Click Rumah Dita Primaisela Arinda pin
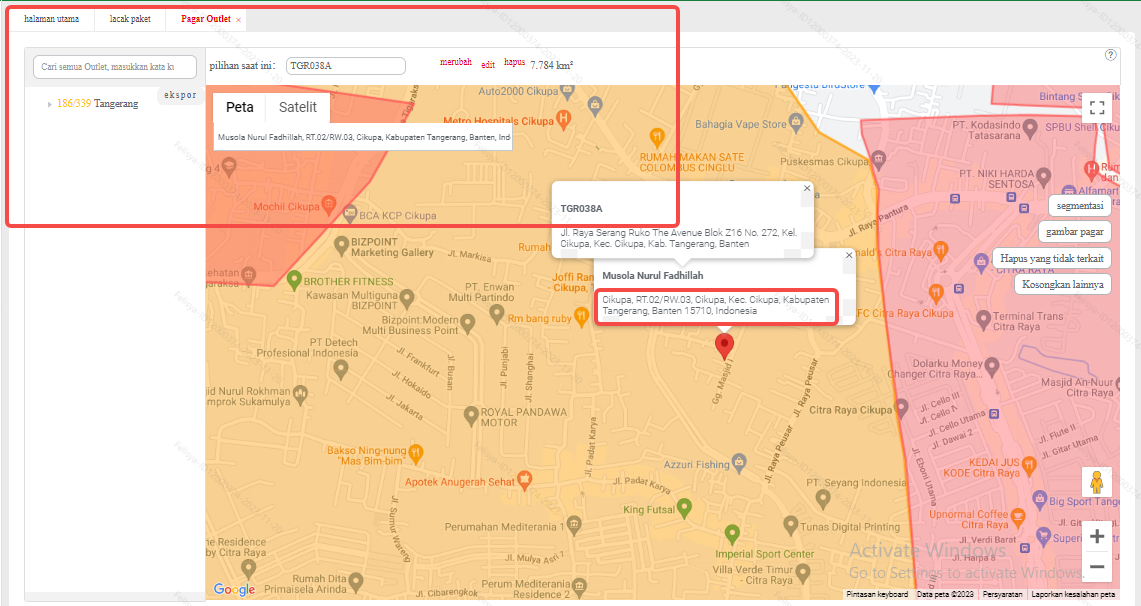The height and width of the screenshot is (606, 1141). 355,582
